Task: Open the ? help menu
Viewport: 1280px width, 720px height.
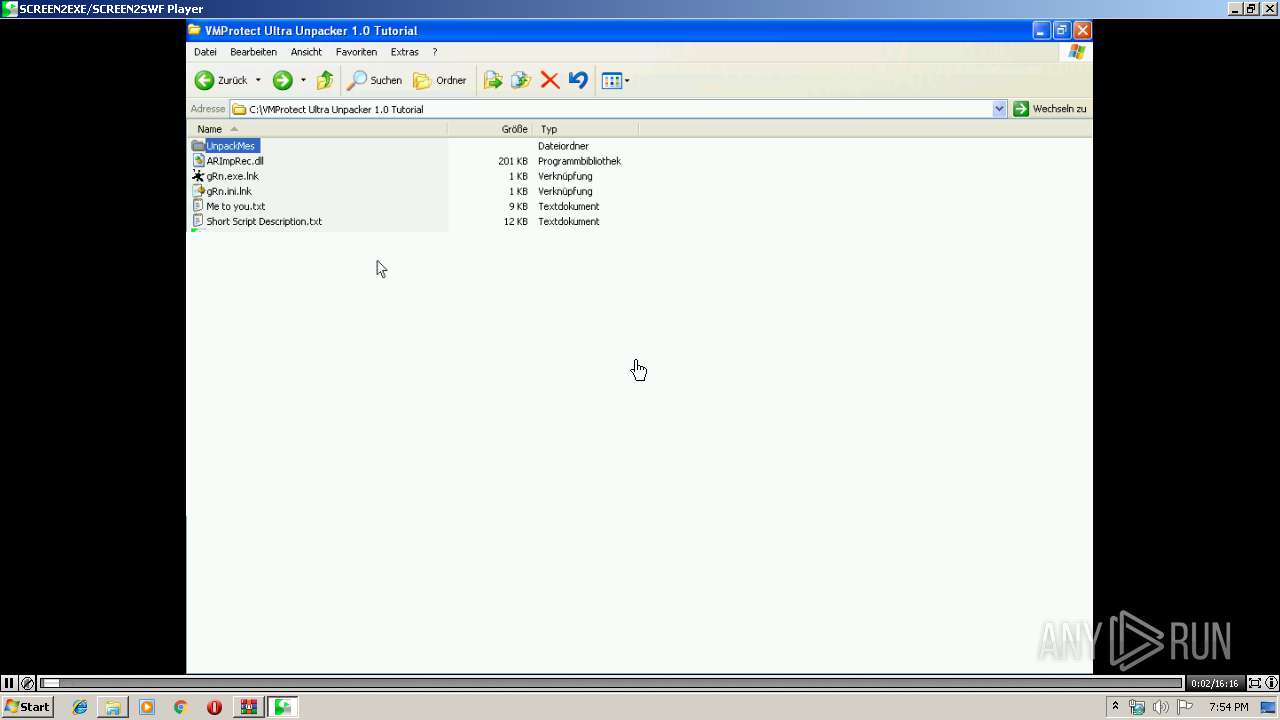Action: click(434, 52)
